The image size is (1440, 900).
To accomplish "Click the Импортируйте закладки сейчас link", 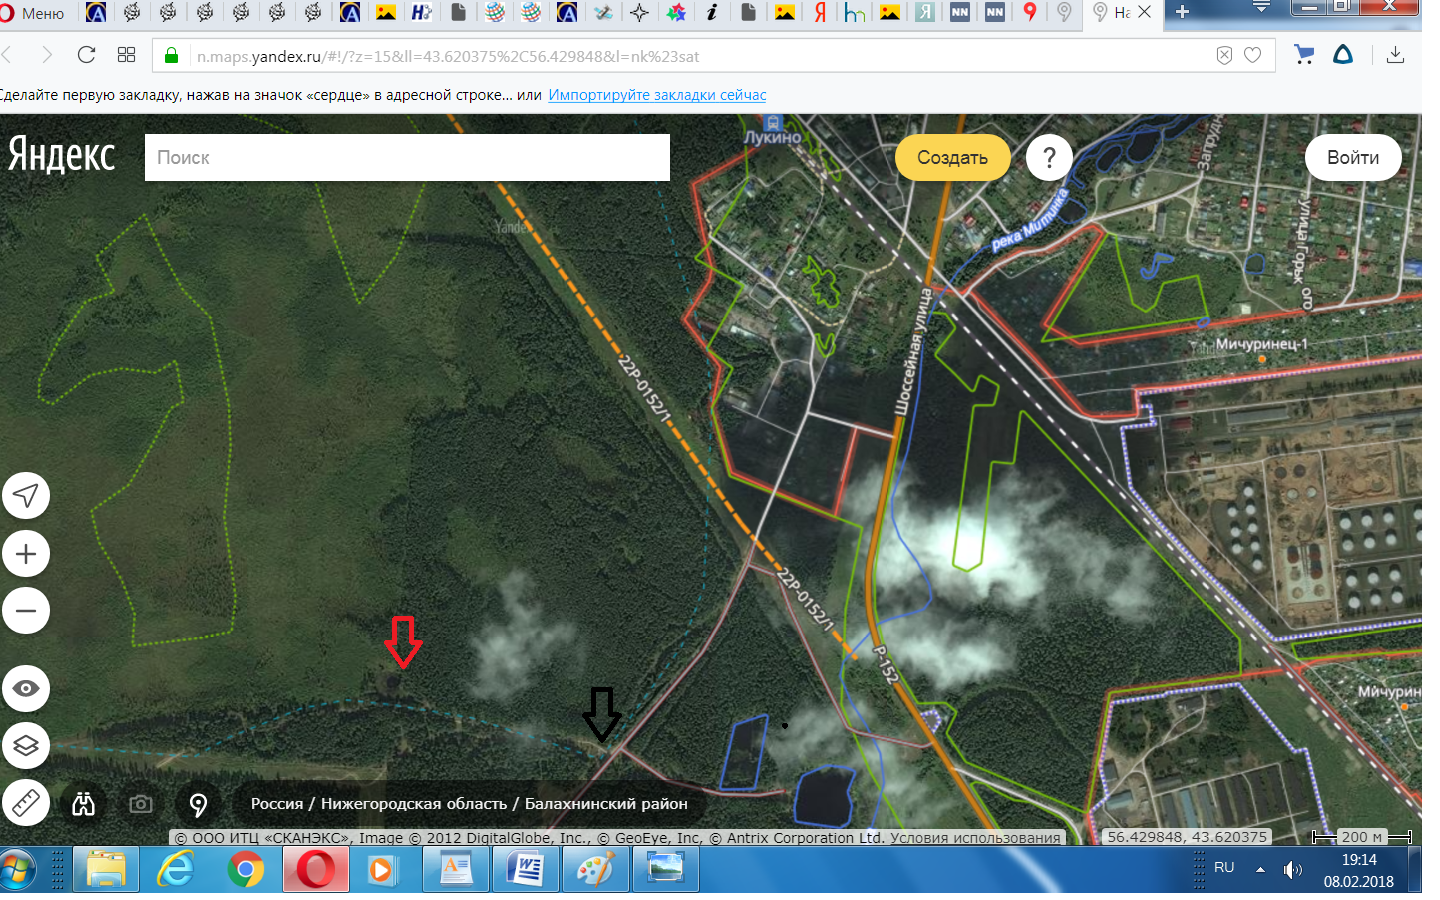I will click(x=657, y=95).
